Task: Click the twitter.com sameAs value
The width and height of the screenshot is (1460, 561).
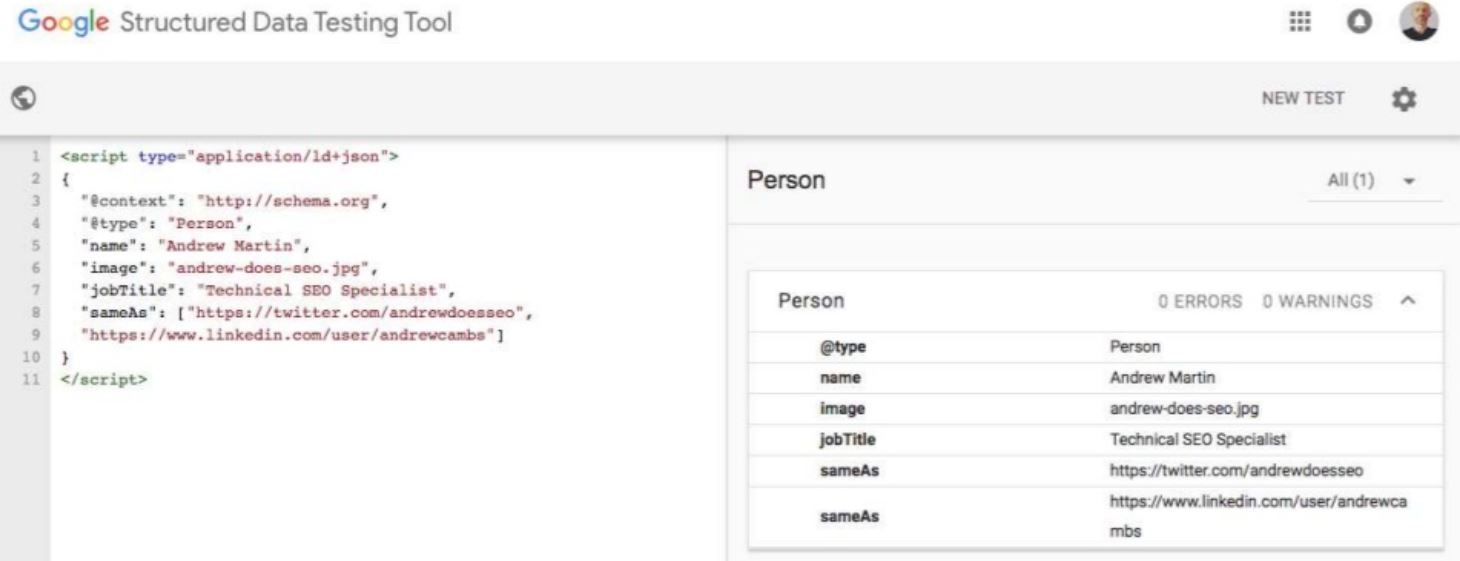Action: (1236, 470)
